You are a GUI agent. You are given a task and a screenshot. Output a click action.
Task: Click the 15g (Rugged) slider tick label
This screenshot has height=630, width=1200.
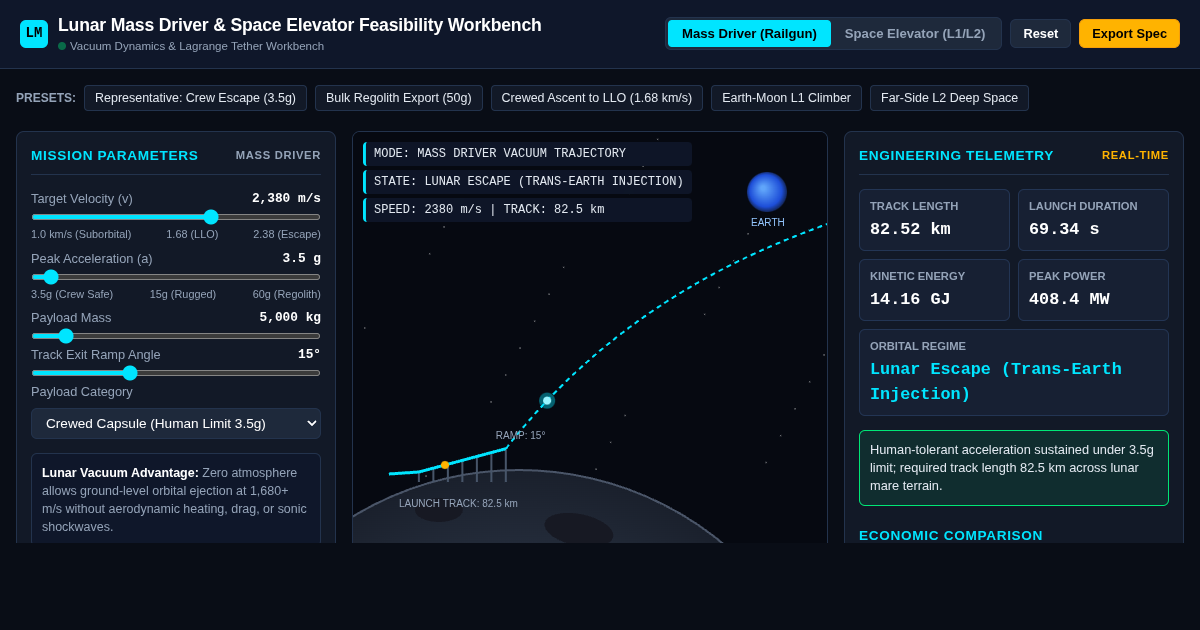click(x=183, y=294)
